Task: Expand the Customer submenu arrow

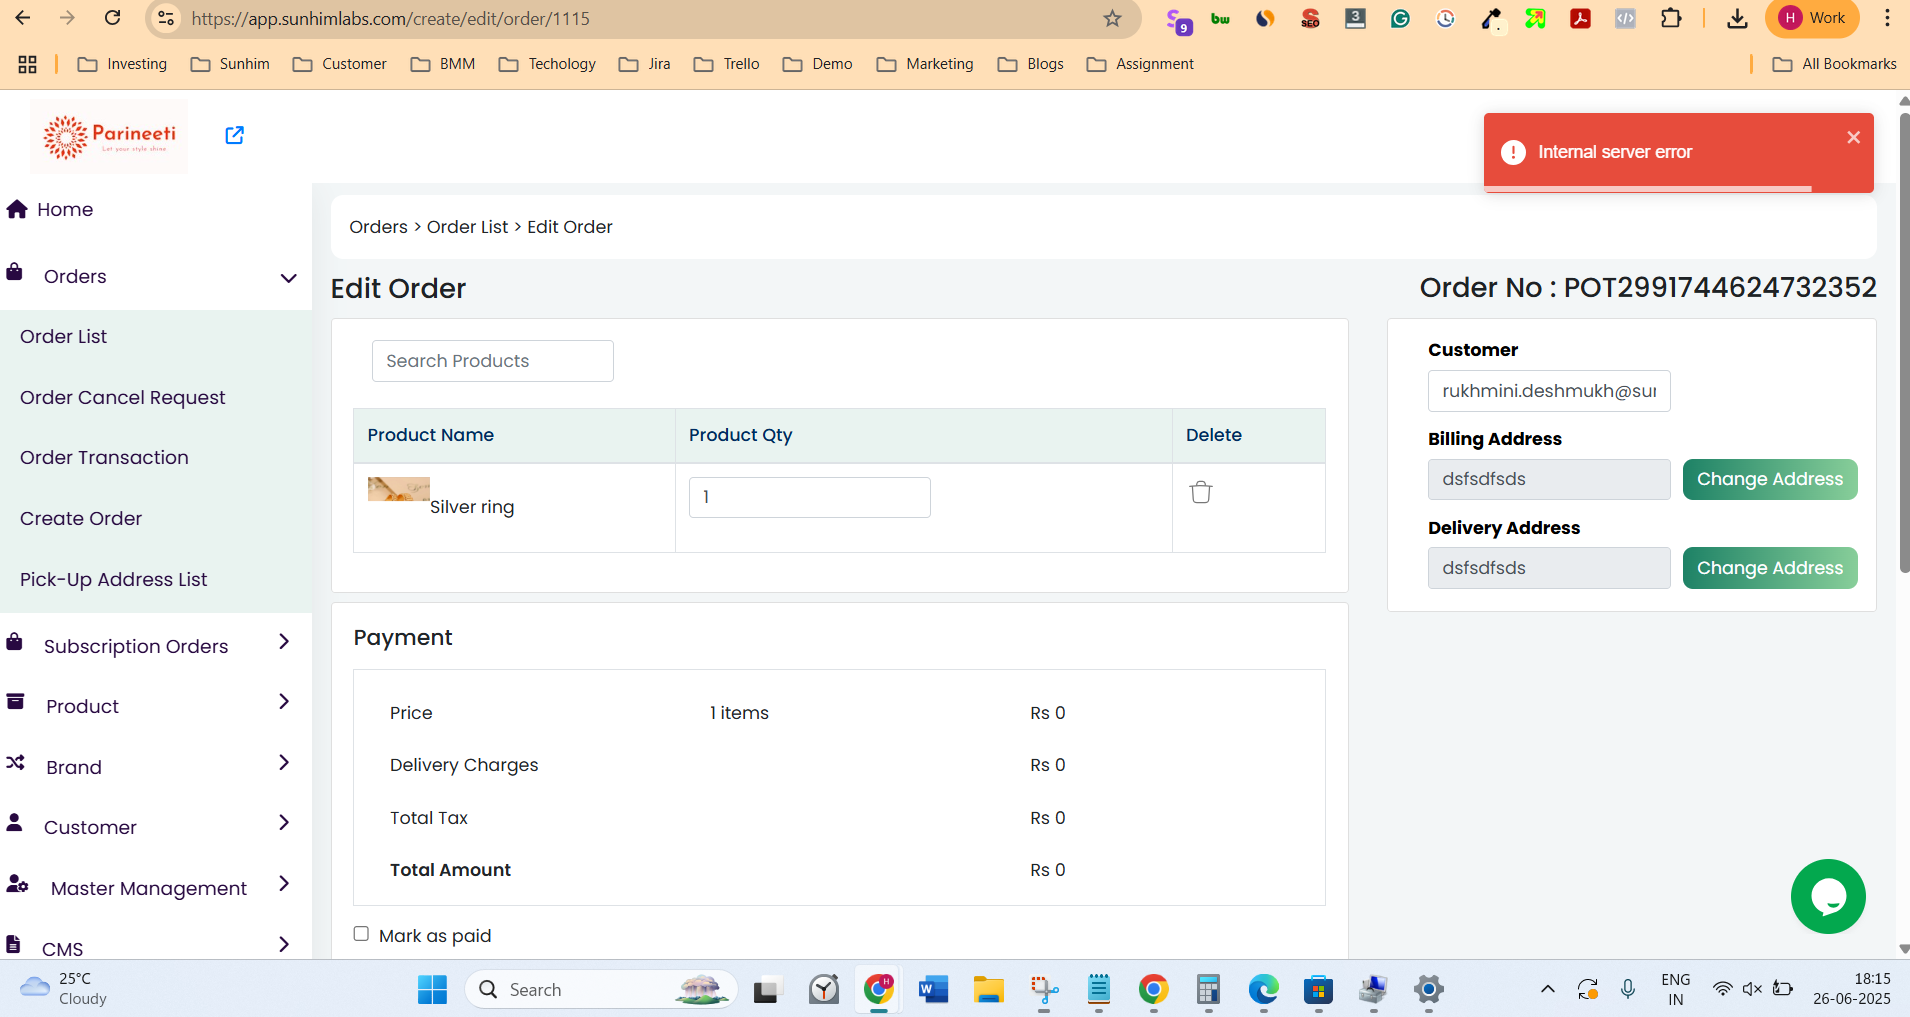Action: [284, 823]
